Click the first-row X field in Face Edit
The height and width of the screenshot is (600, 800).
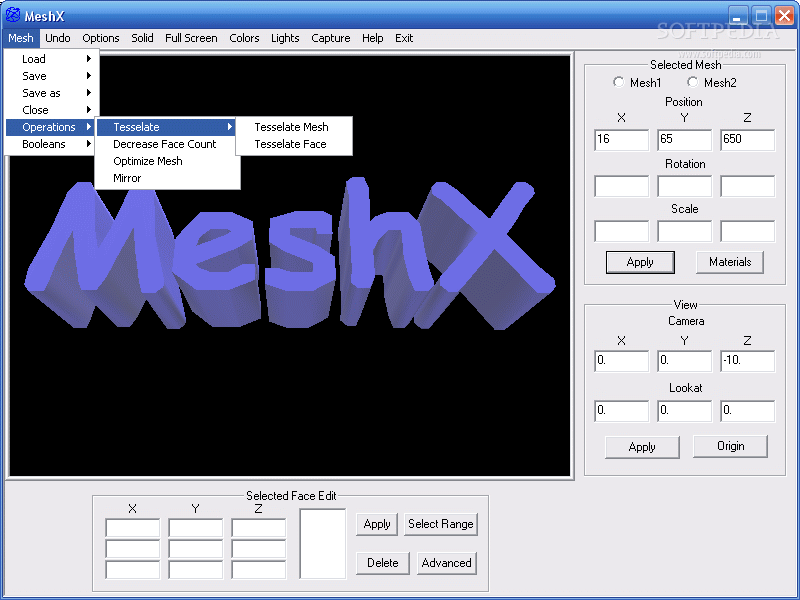tap(133, 528)
